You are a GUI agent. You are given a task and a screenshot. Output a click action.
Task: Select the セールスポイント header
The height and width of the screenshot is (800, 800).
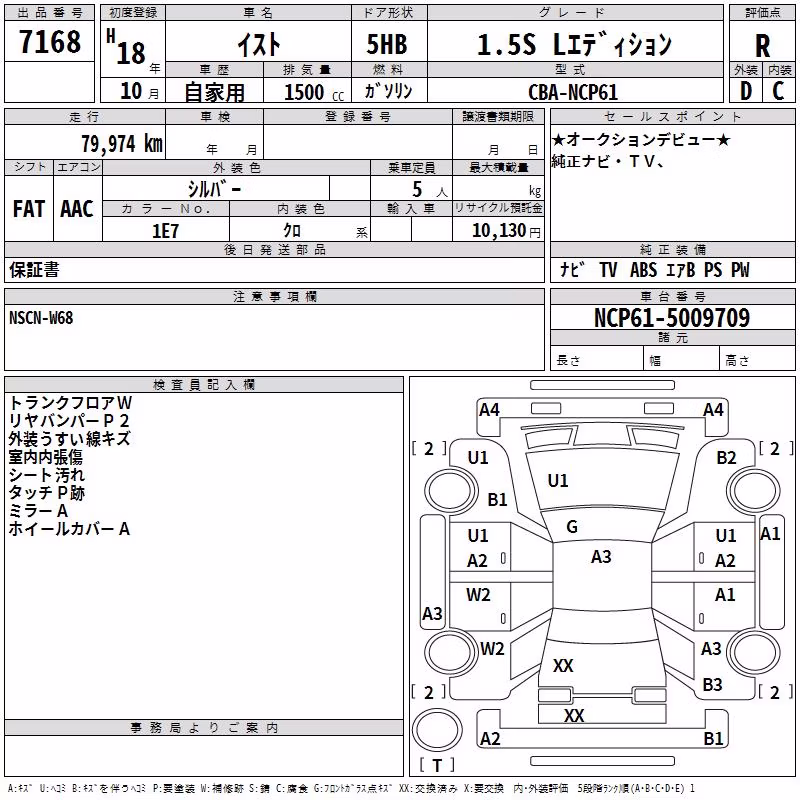[672, 117]
